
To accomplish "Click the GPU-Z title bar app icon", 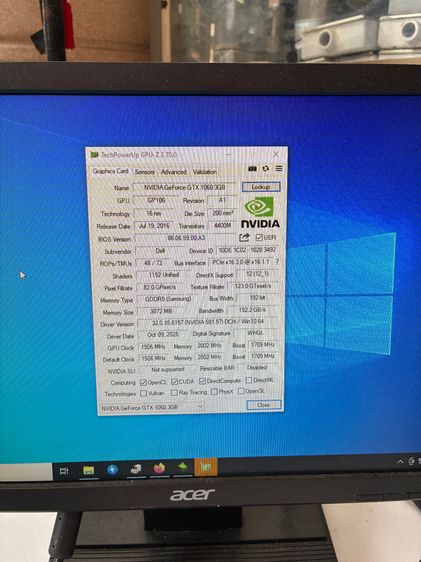I will point(95,154).
